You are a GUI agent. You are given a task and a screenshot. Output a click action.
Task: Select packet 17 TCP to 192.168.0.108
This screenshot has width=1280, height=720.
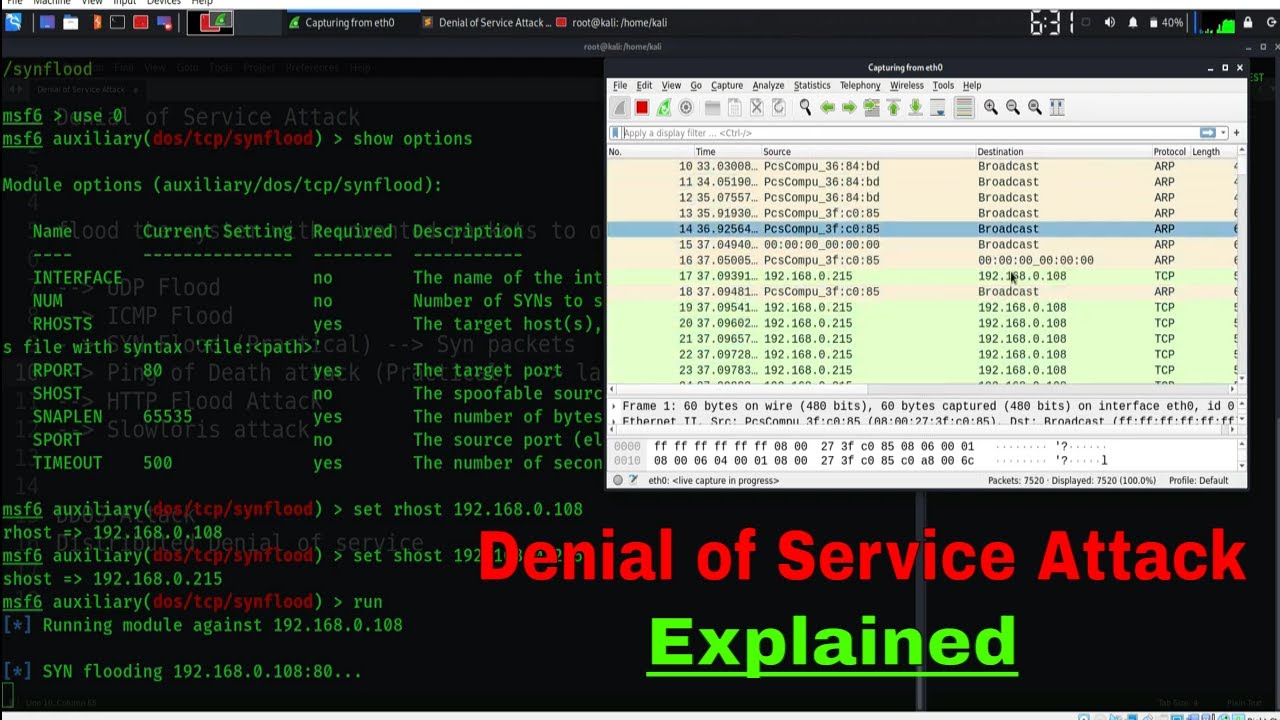coord(922,276)
